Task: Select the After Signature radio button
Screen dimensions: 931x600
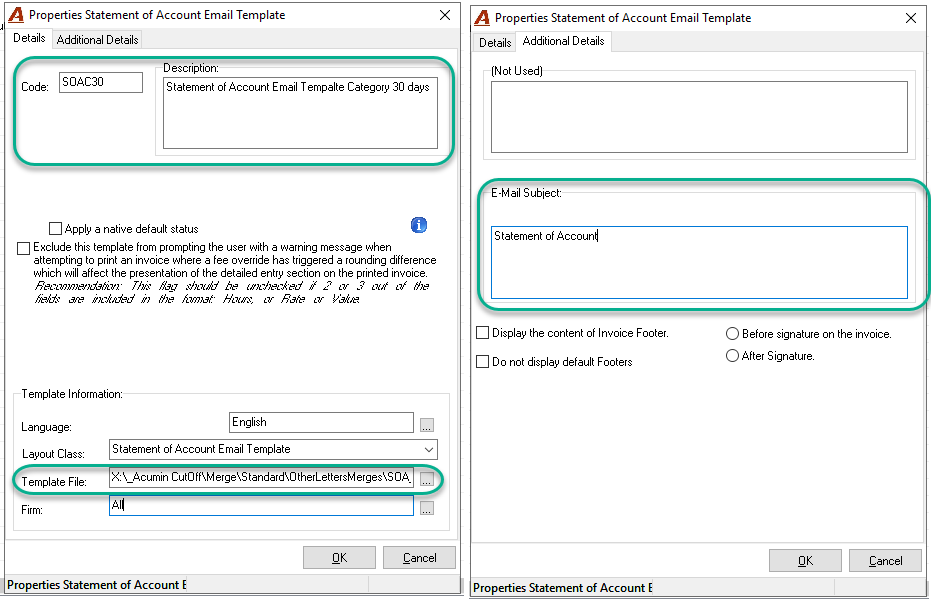Action: click(x=732, y=355)
